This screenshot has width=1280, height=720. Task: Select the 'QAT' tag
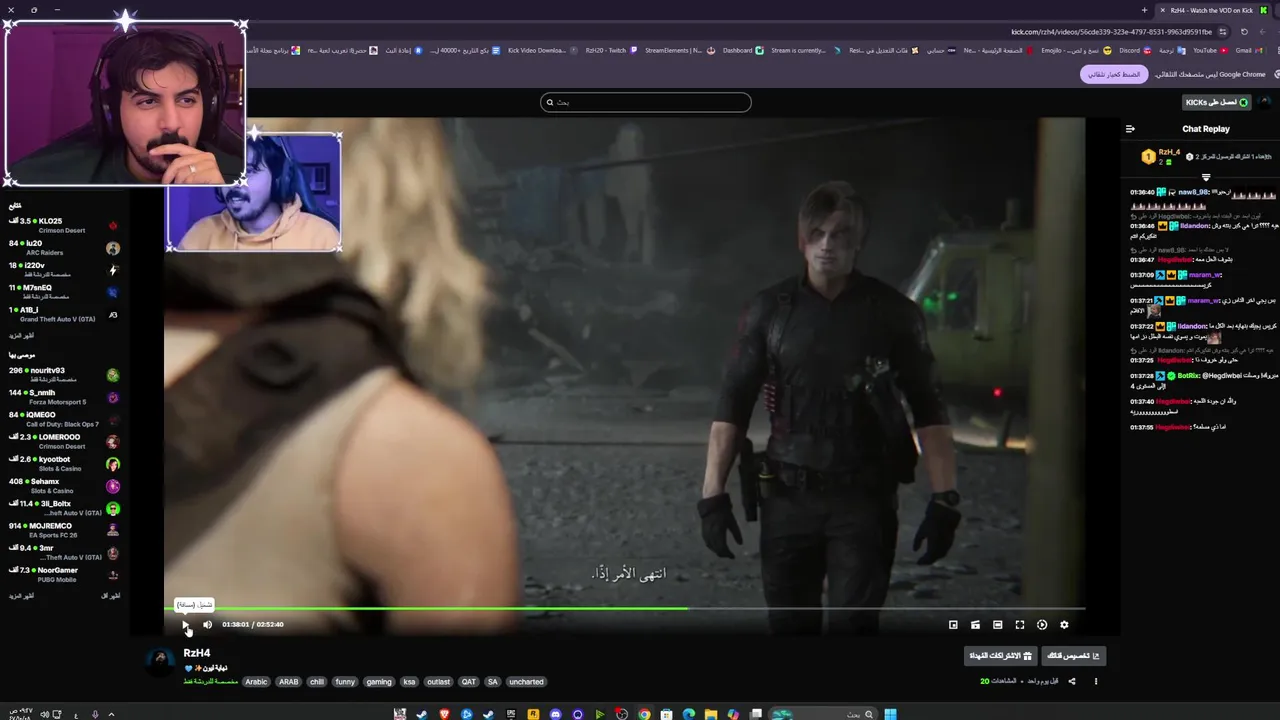tap(469, 682)
